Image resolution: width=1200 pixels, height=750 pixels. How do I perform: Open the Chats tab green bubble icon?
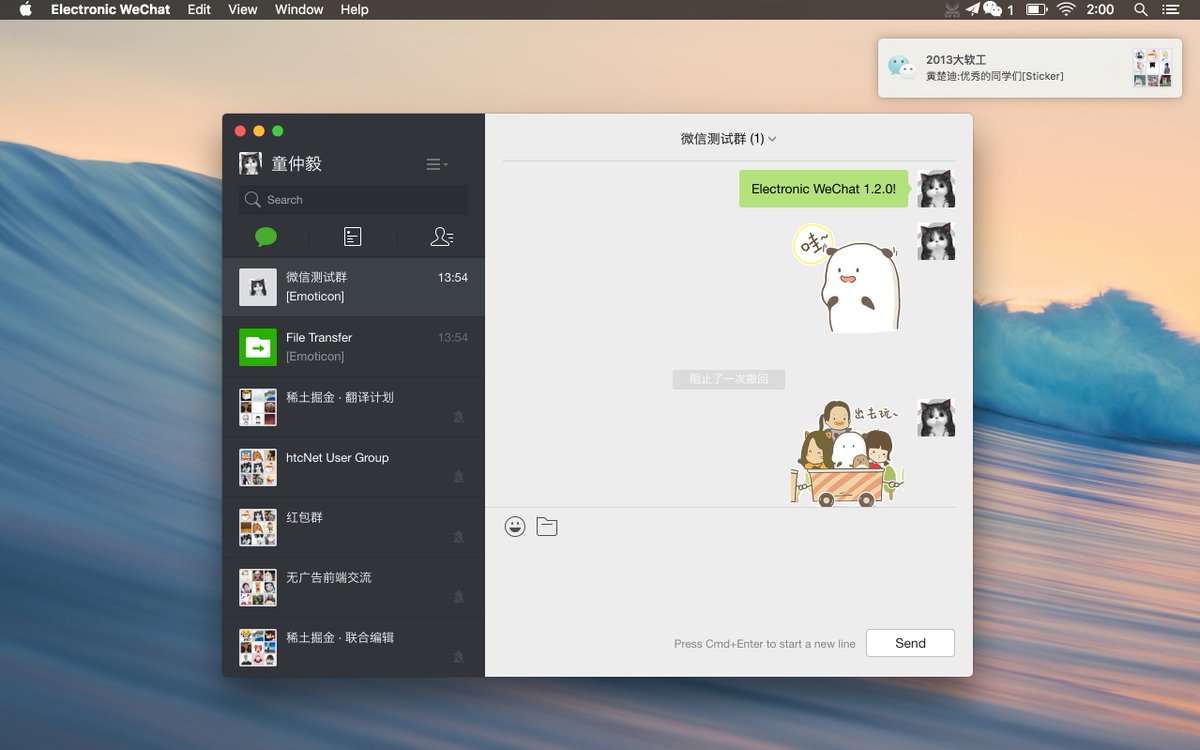[266, 236]
